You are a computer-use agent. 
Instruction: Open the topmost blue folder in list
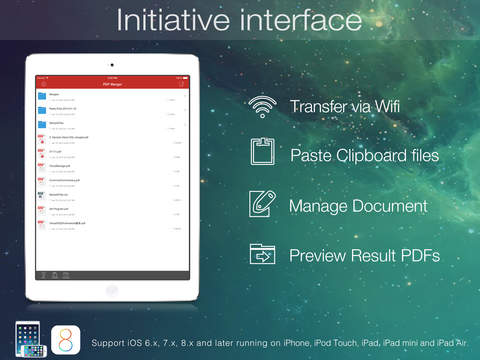(x=42, y=96)
